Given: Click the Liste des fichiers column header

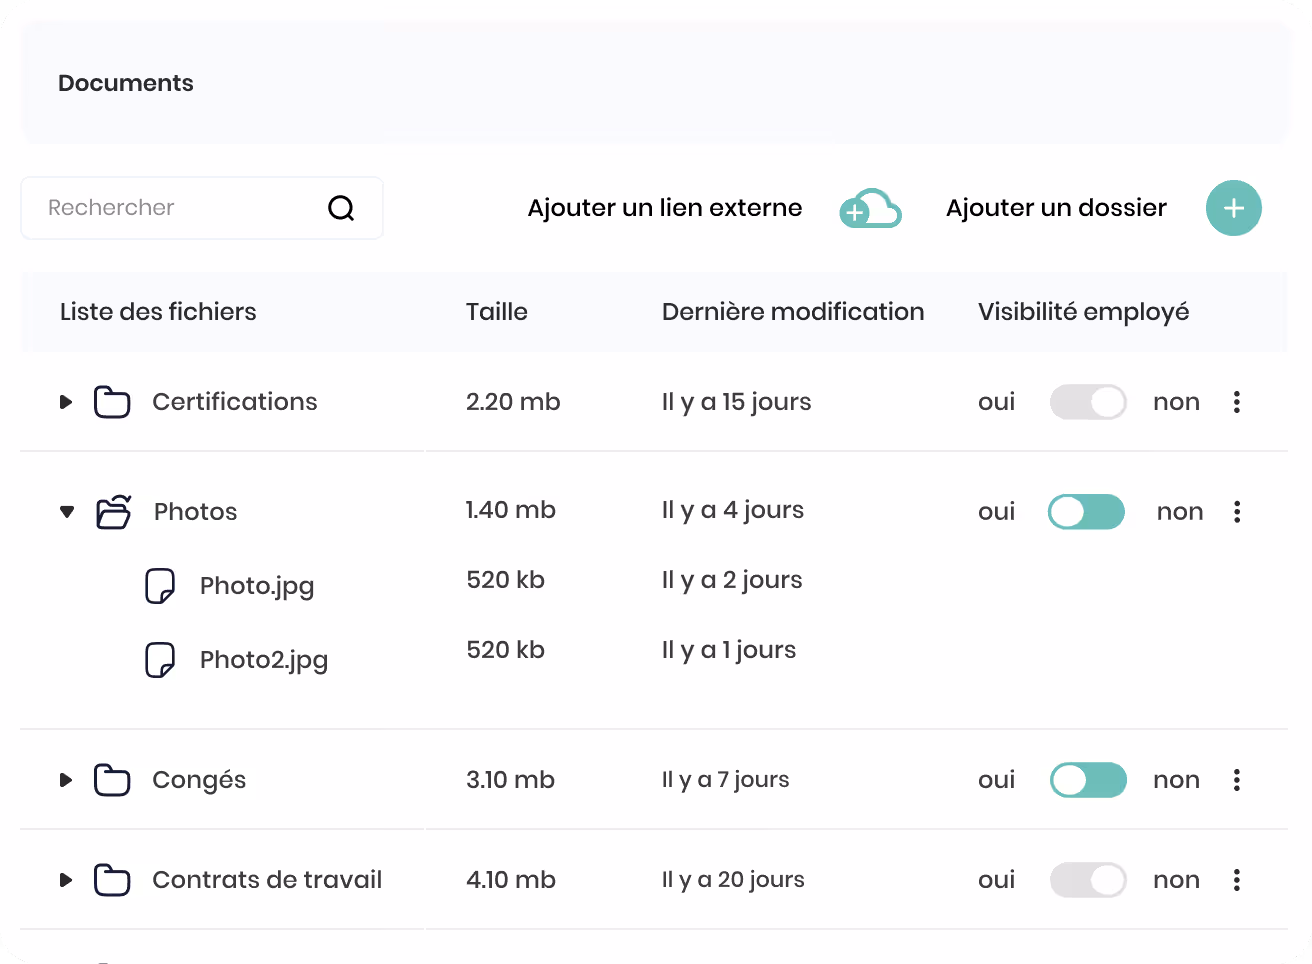Looking at the screenshot, I should 158,312.
